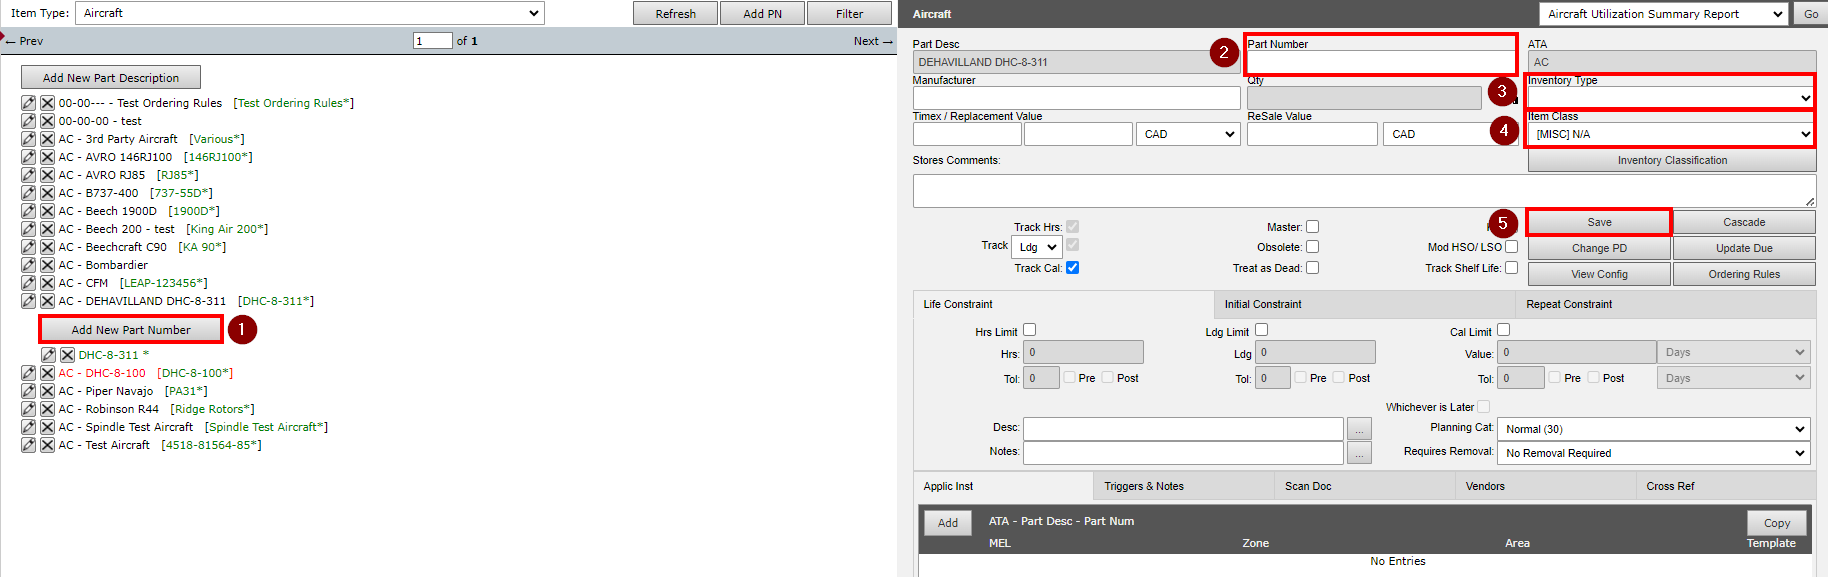Viewport: 1828px width, 577px height.
Task: Delete the AC - Test Aircraft entry
Action: coord(47,445)
